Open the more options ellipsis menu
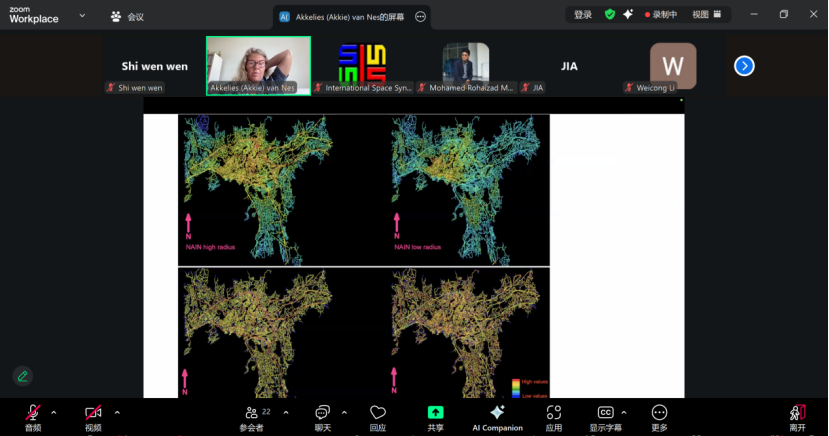Viewport: 829px width, 436px height. pyautogui.click(x=659, y=416)
